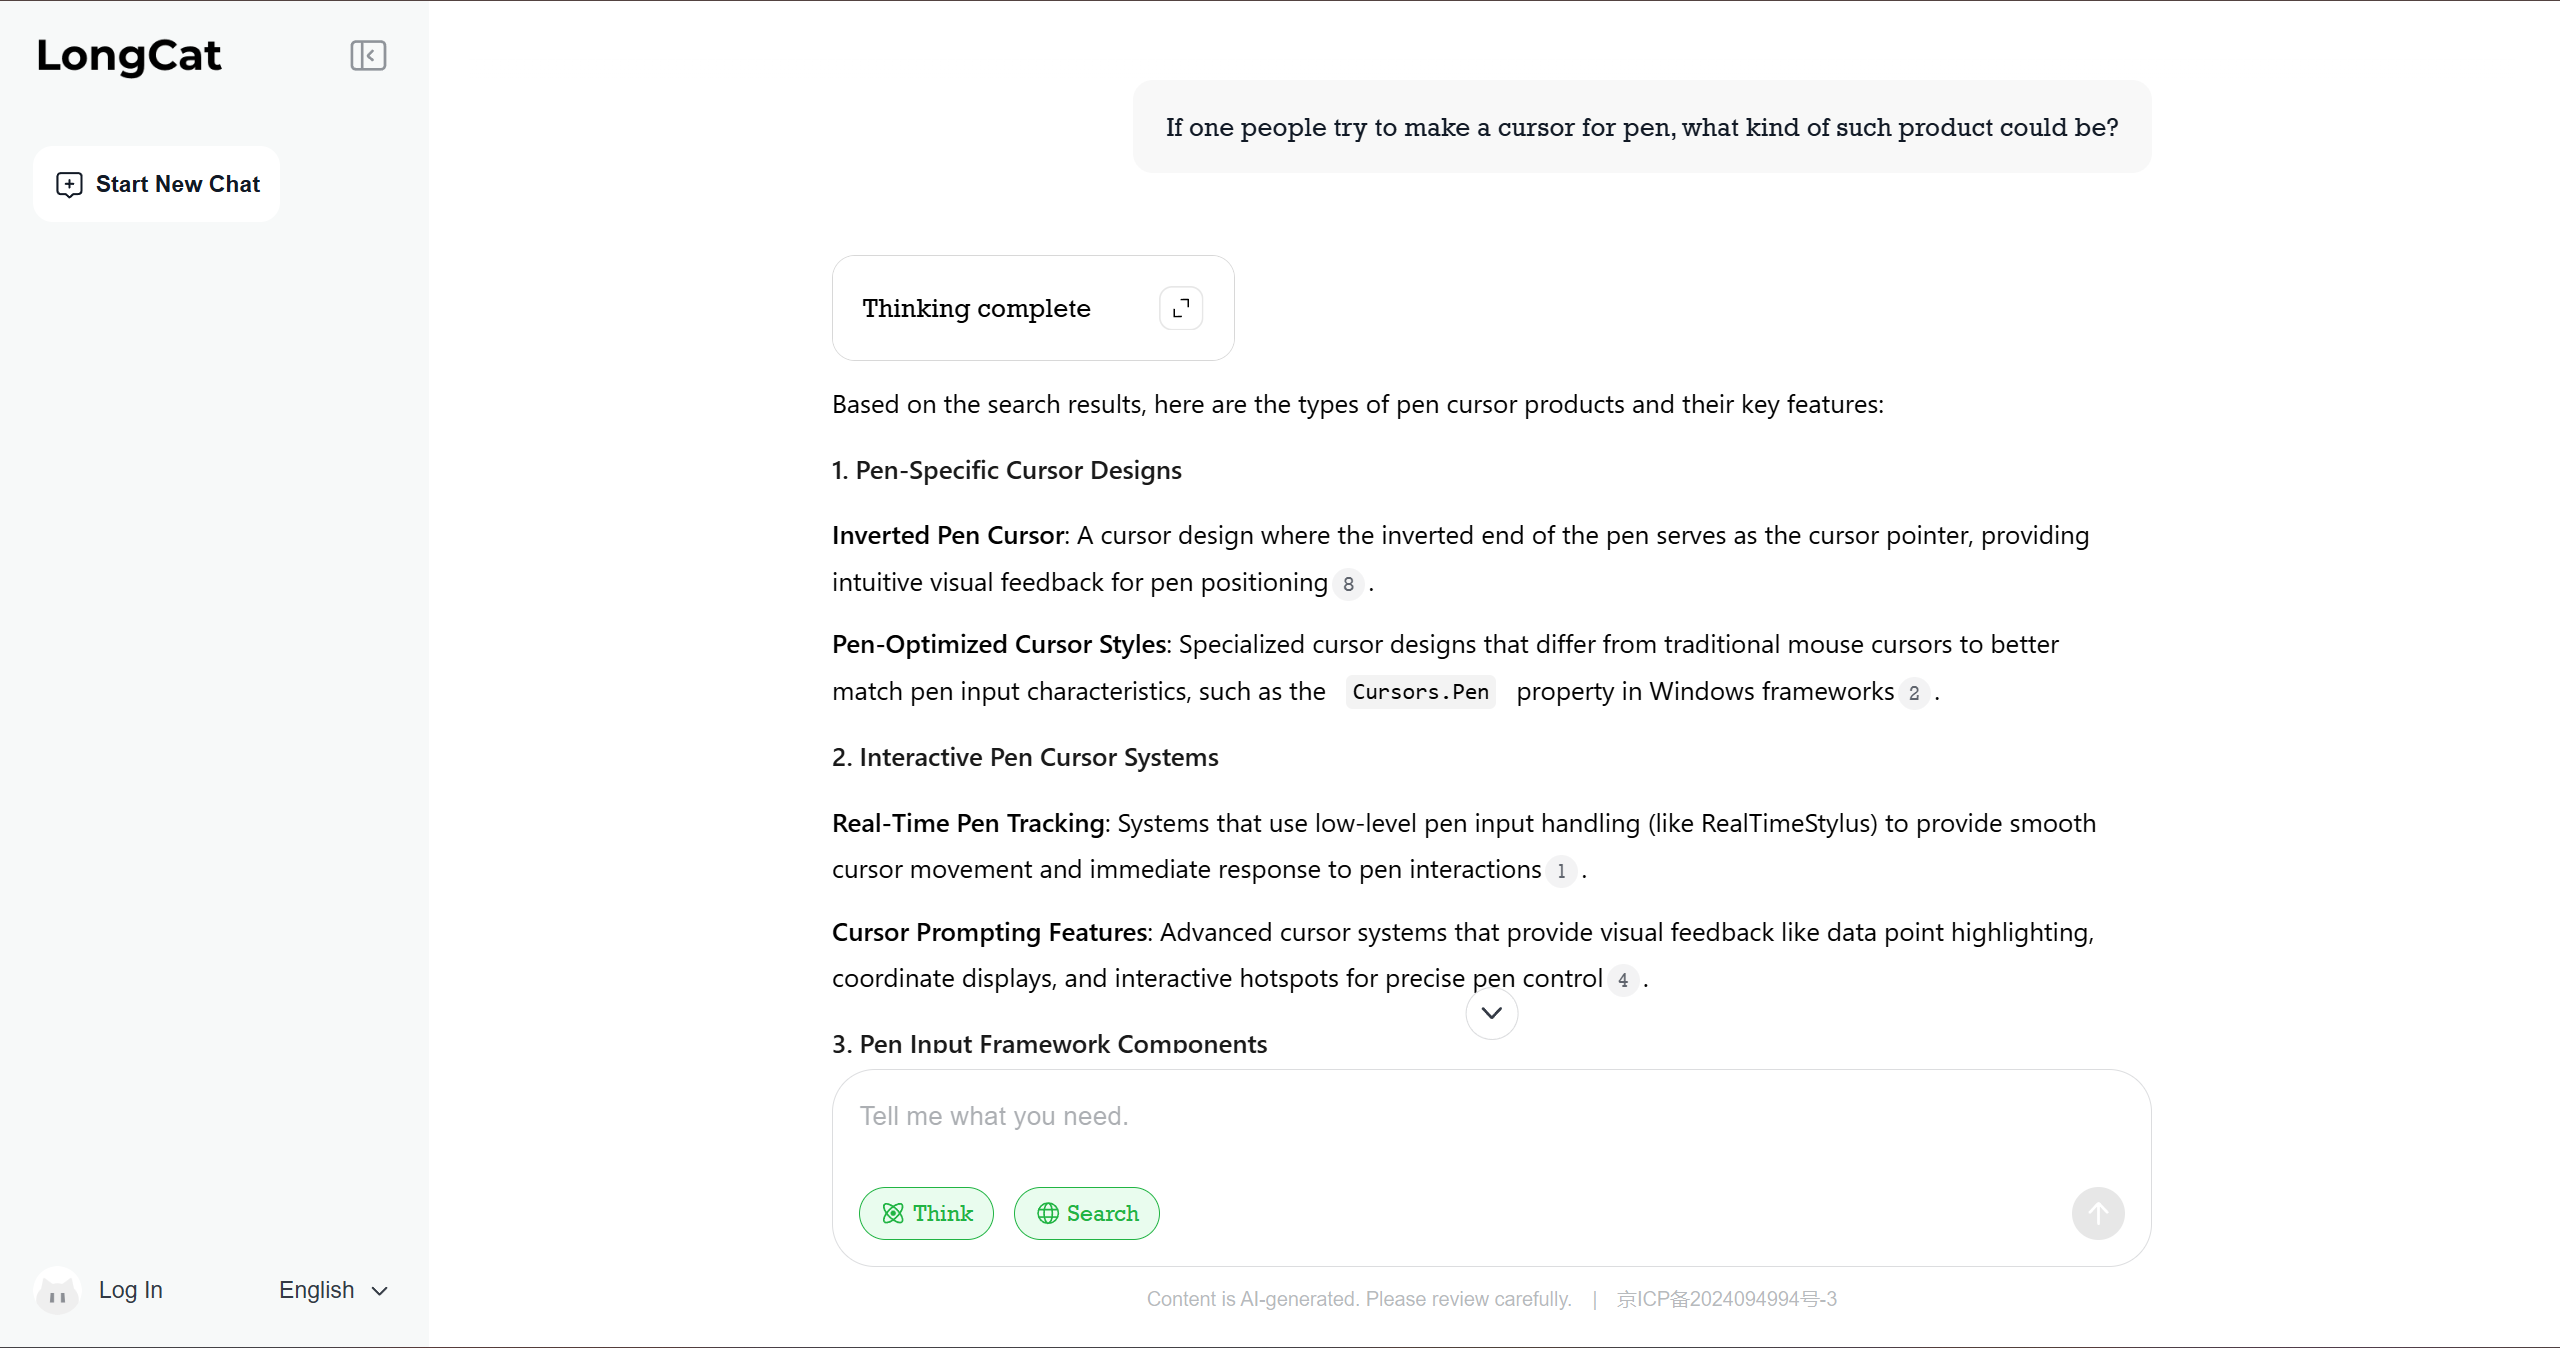Screen dimensions: 2560x1348
Task: Click the LongCat logo
Action: coord(129,56)
